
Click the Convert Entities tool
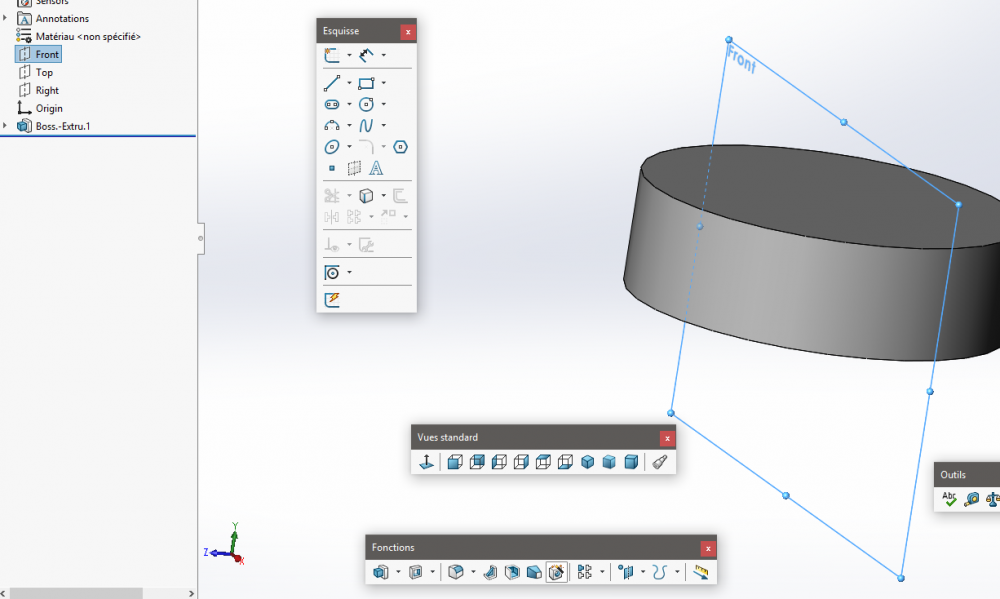click(366, 195)
